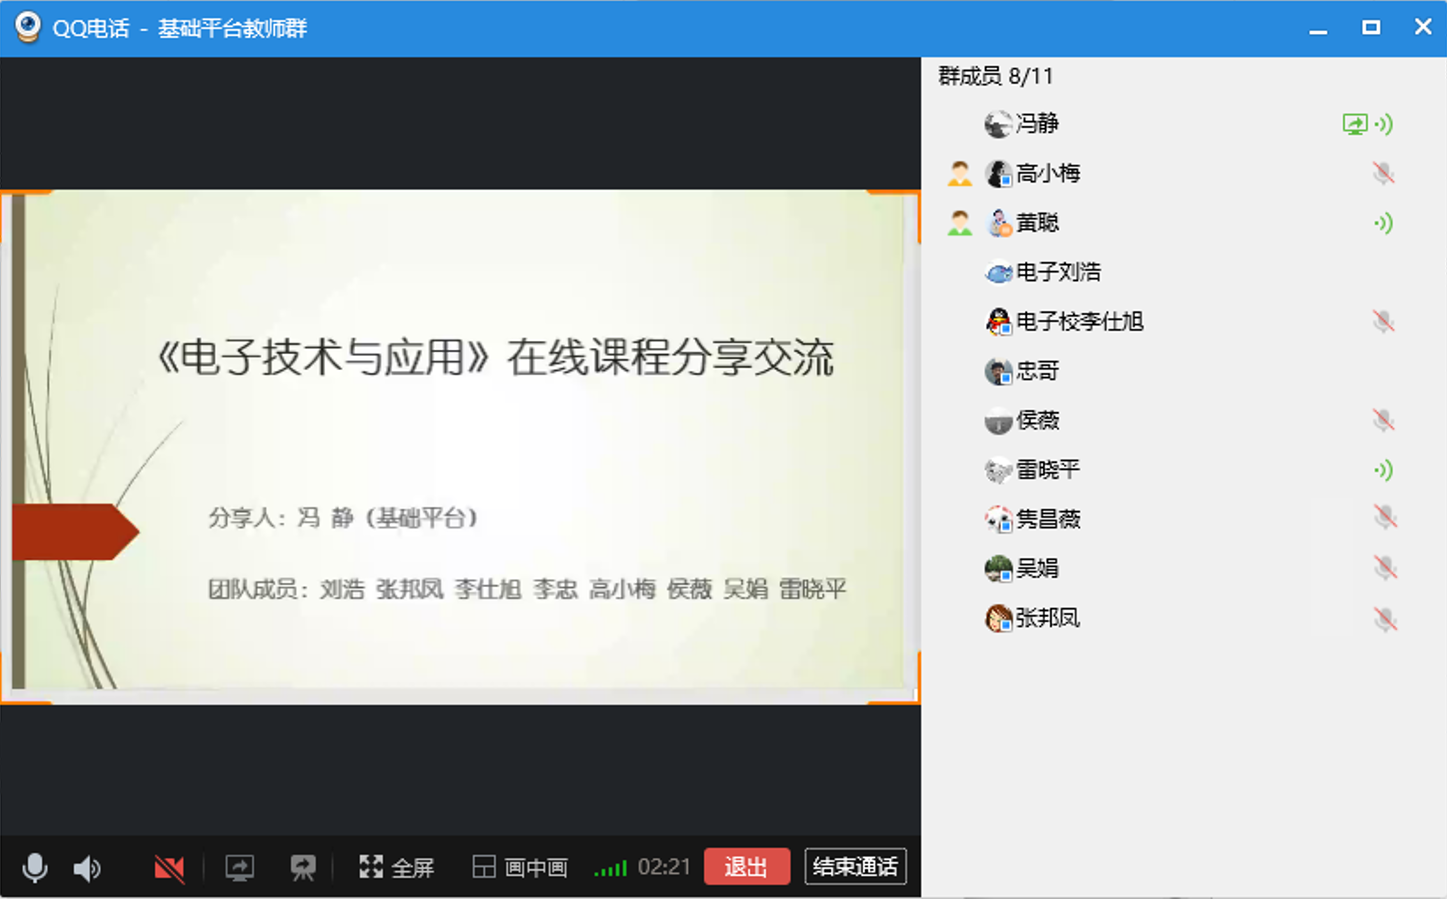The height and width of the screenshot is (899, 1447).
Task: Click 冯静's screen sharing status icon
Action: pyautogui.click(x=1354, y=124)
